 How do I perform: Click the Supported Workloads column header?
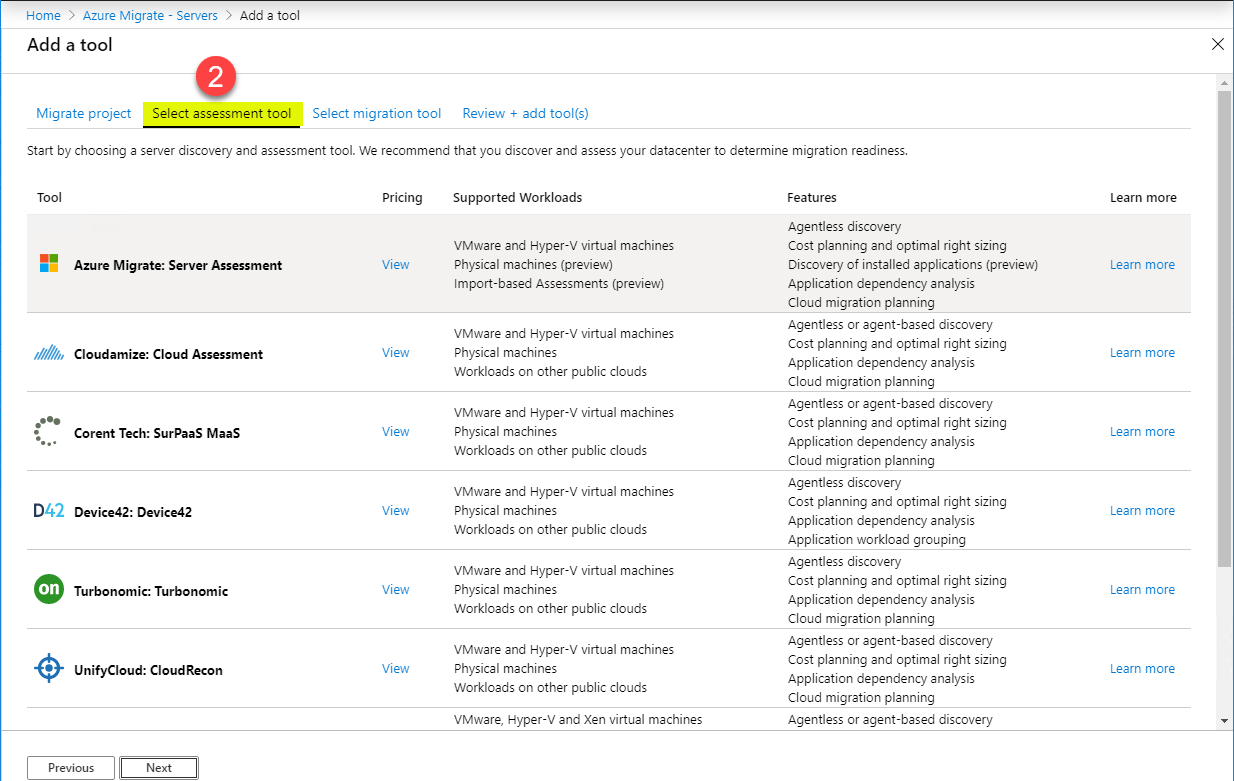coord(517,198)
